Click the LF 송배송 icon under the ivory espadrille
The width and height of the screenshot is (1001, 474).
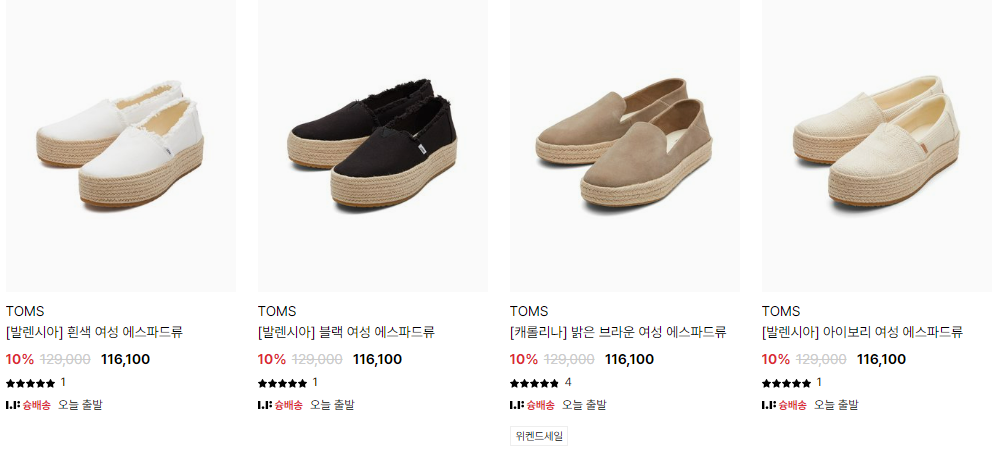point(784,405)
